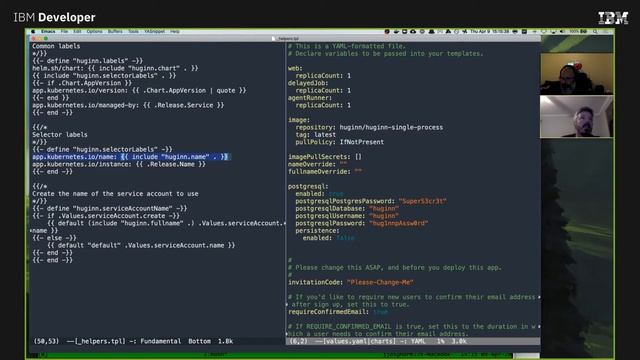Click the YAML mode label in mode line
The height and width of the screenshot is (360, 640).
tap(418, 341)
